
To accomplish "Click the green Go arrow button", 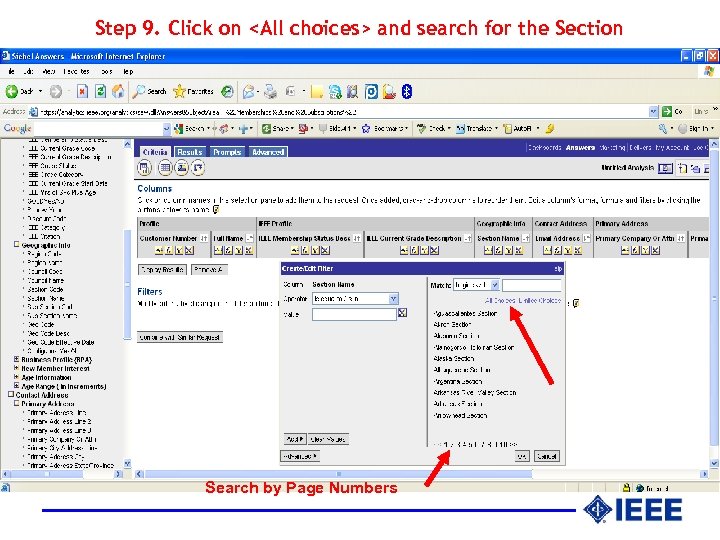I will coord(667,111).
